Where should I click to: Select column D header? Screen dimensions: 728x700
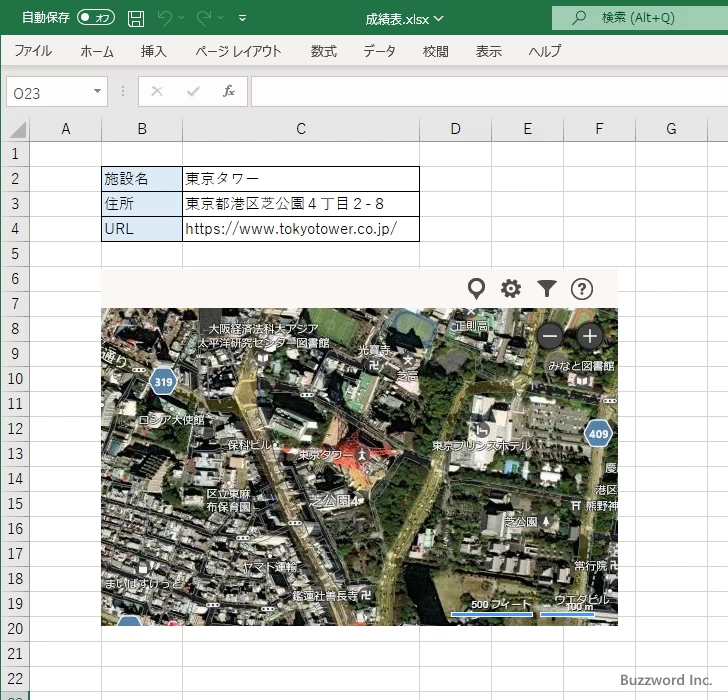pyautogui.click(x=455, y=129)
